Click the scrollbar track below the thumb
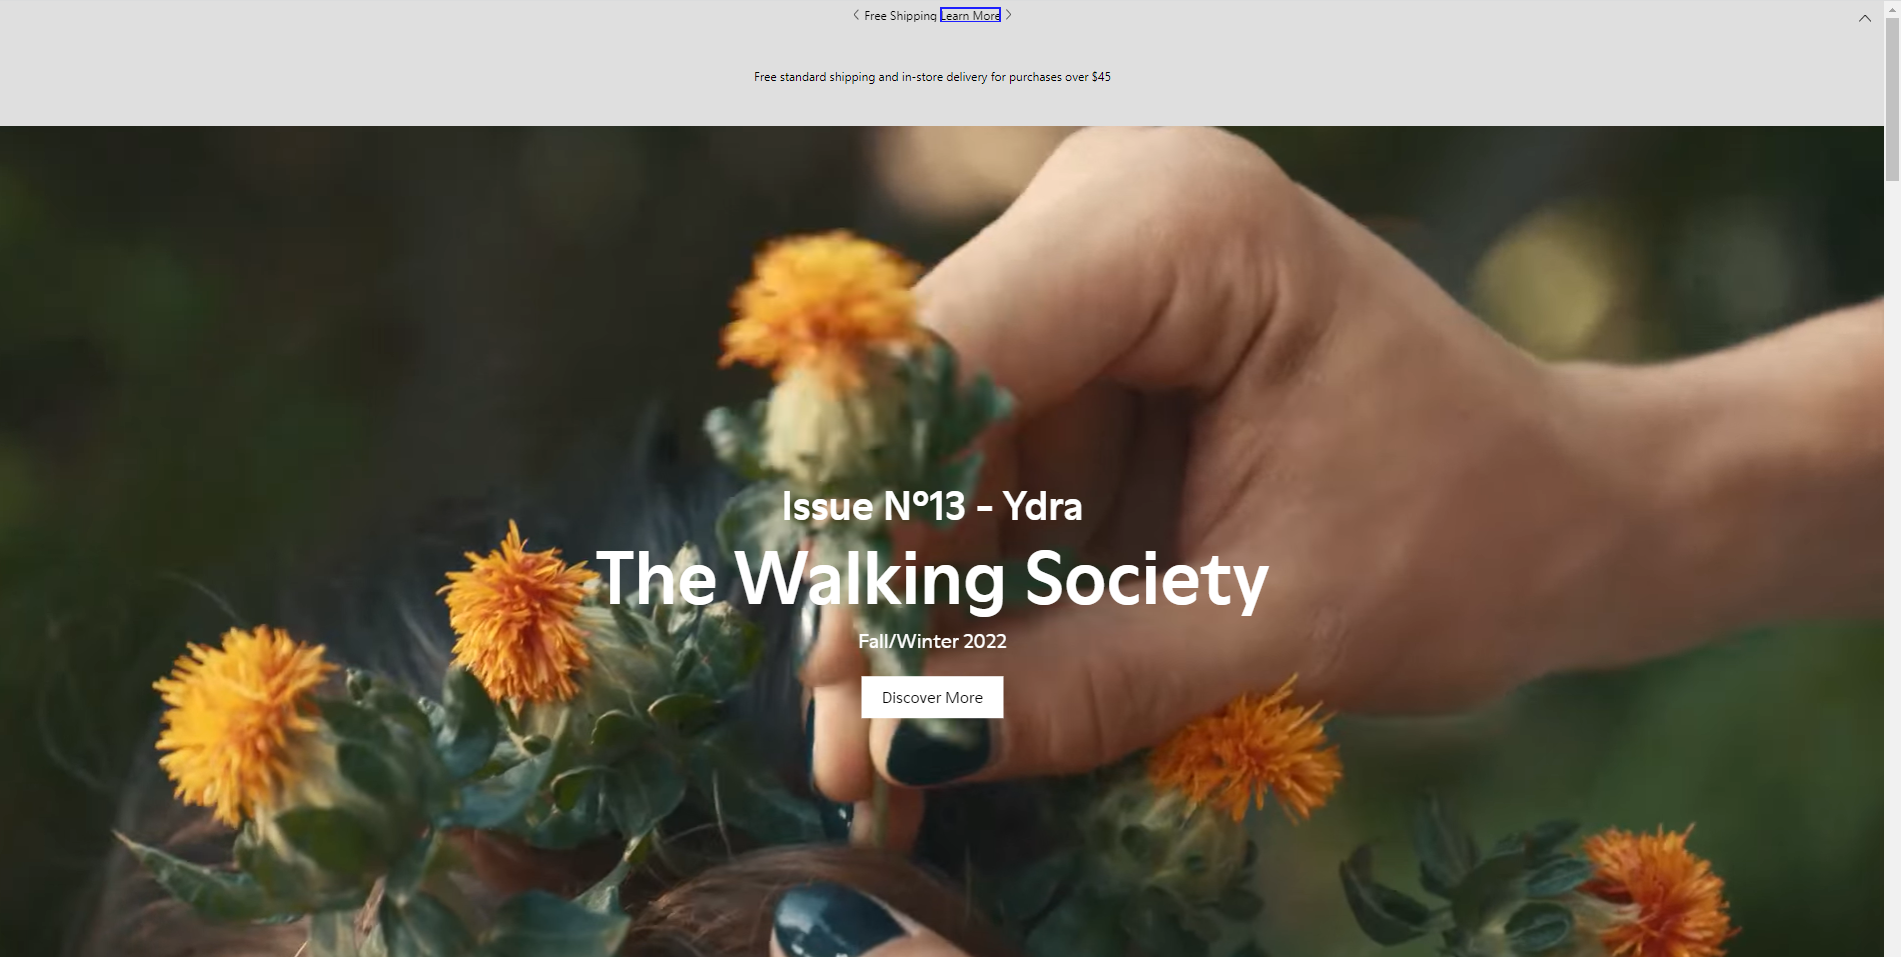 point(1892,570)
